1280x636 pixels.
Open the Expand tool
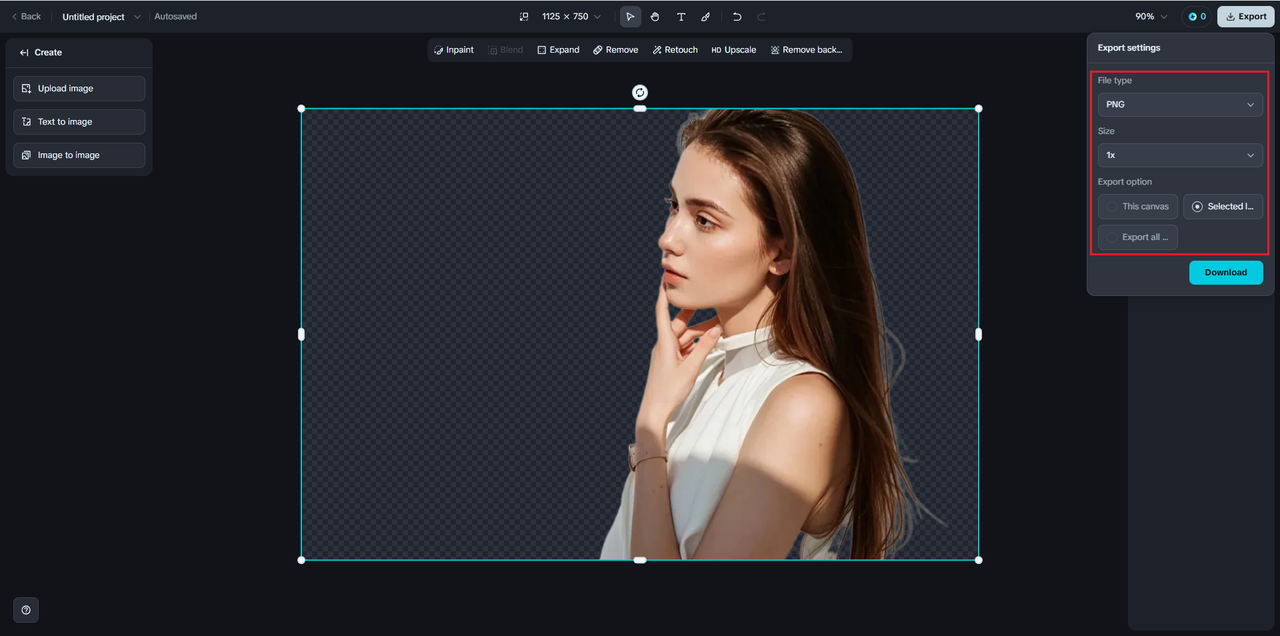point(558,50)
